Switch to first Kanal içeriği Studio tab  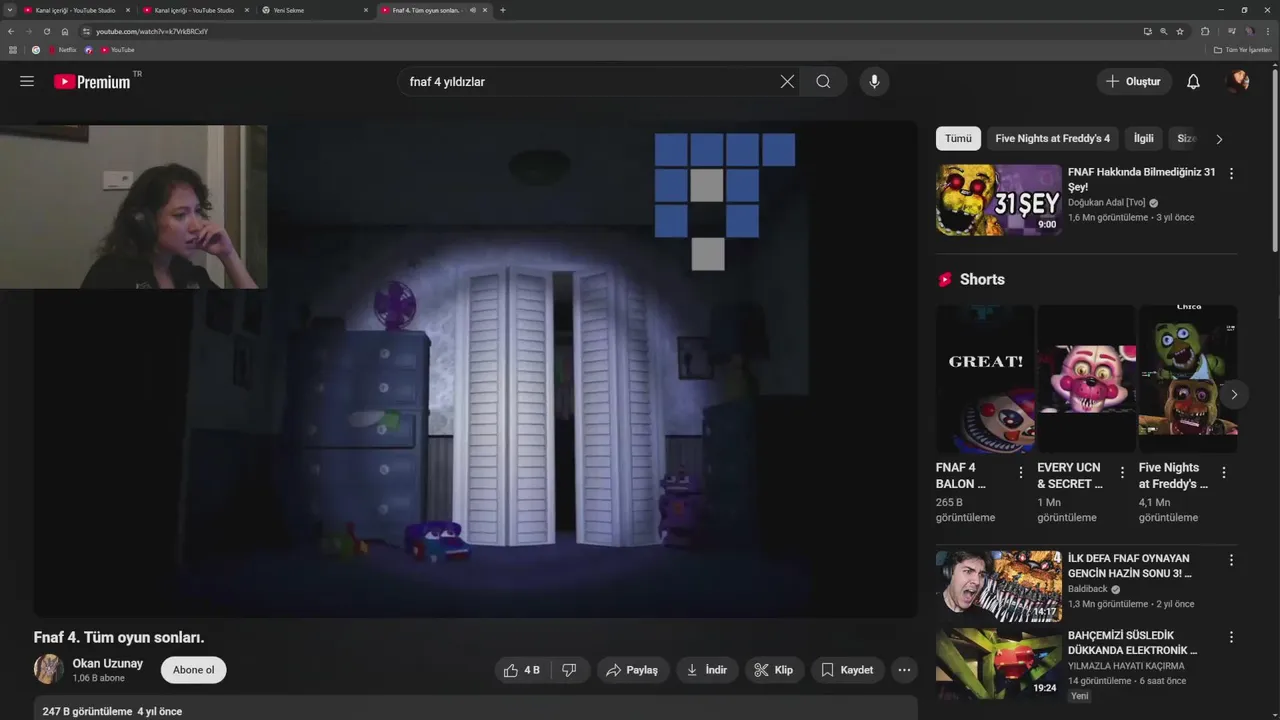(75, 10)
